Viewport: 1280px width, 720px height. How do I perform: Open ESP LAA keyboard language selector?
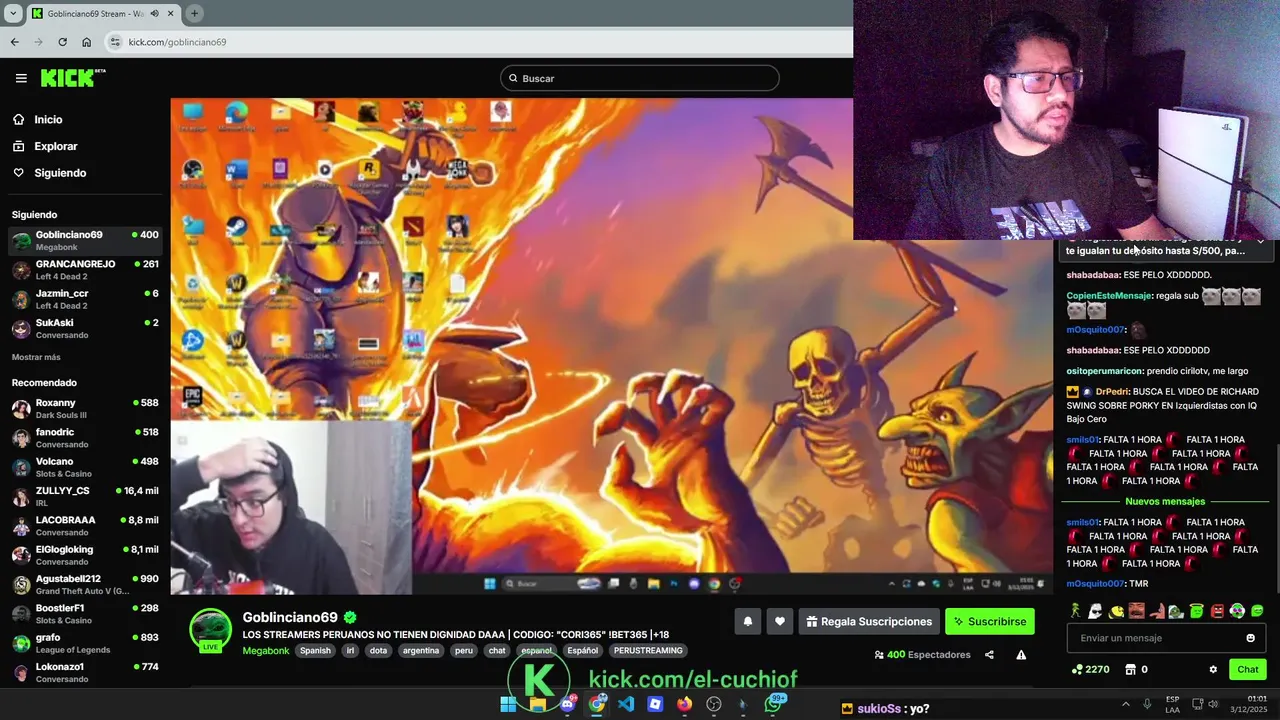1172,704
